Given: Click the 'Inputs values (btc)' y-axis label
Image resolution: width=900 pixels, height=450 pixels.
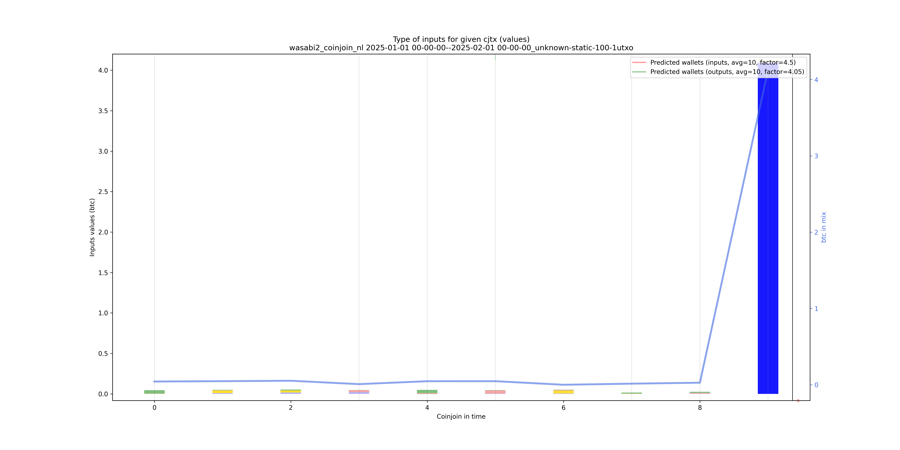Looking at the screenshot, I should 92,227.
